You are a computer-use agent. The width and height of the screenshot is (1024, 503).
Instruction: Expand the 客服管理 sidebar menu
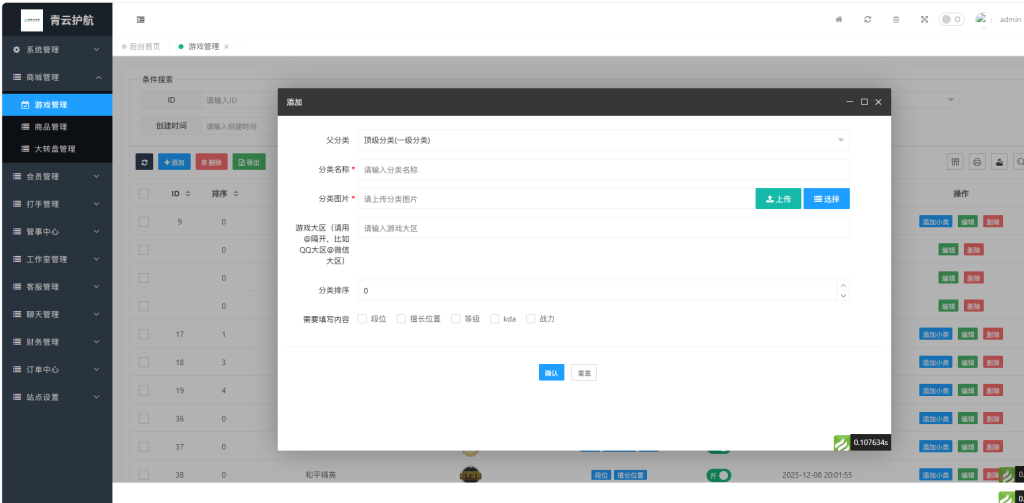coord(56,287)
